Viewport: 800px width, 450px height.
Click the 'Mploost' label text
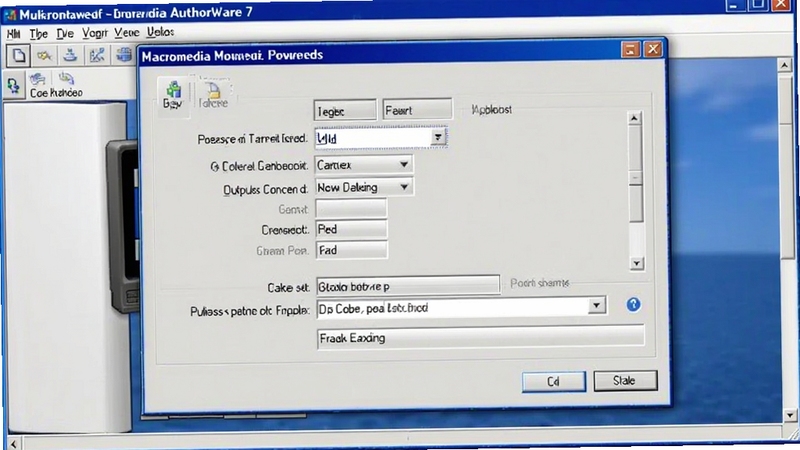[491, 110]
